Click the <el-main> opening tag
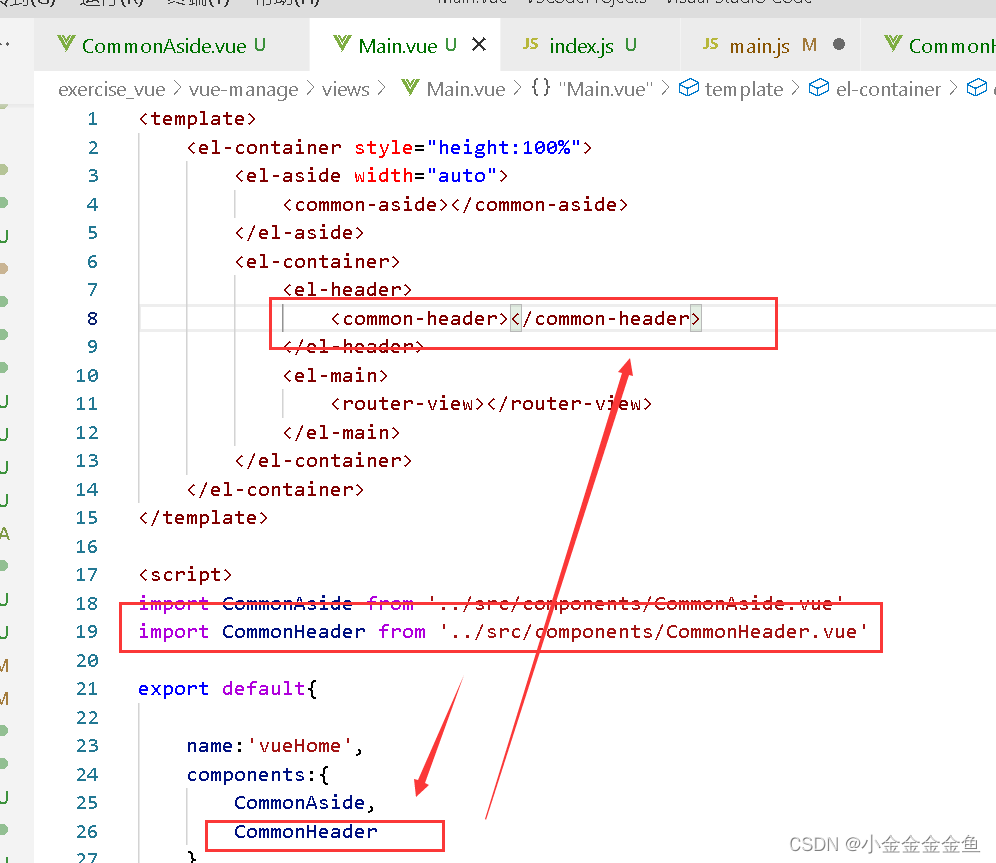Viewport: 996px width, 863px height. (x=335, y=375)
